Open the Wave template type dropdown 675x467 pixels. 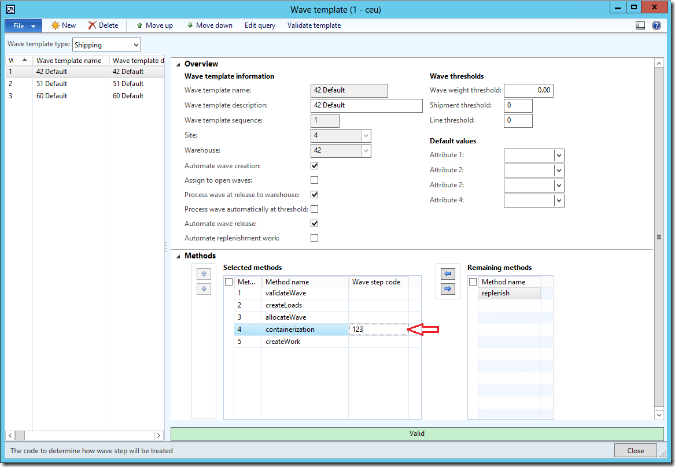pos(134,45)
